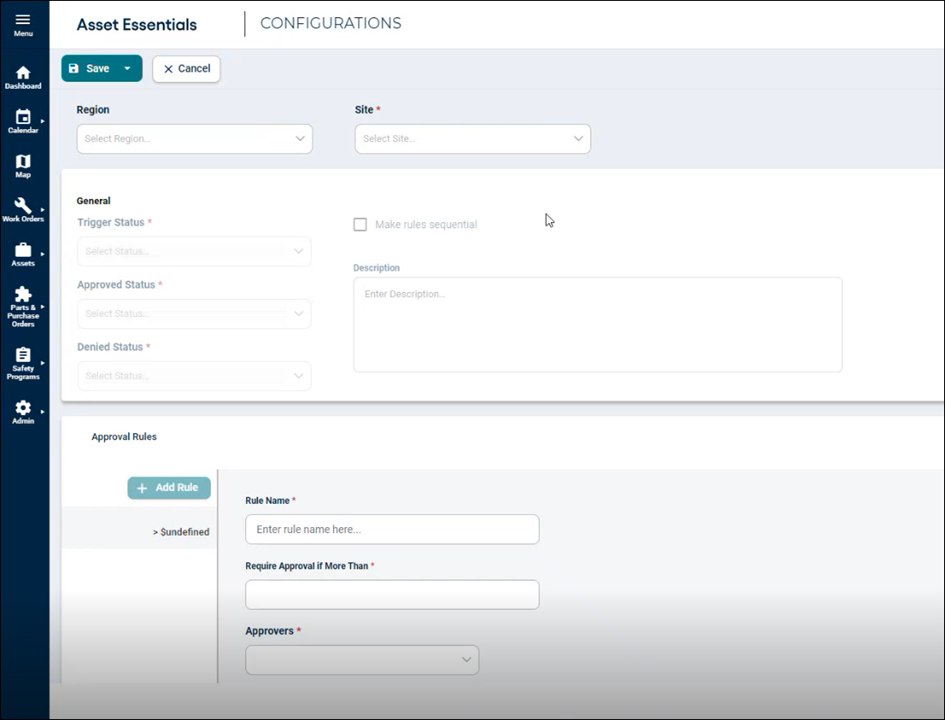Open the Map sidebar icon
945x720 pixels.
pos(23,162)
